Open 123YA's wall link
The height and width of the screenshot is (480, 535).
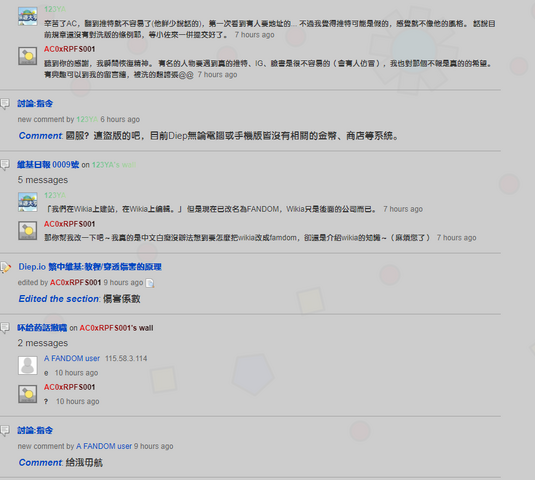[x=114, y=165]
